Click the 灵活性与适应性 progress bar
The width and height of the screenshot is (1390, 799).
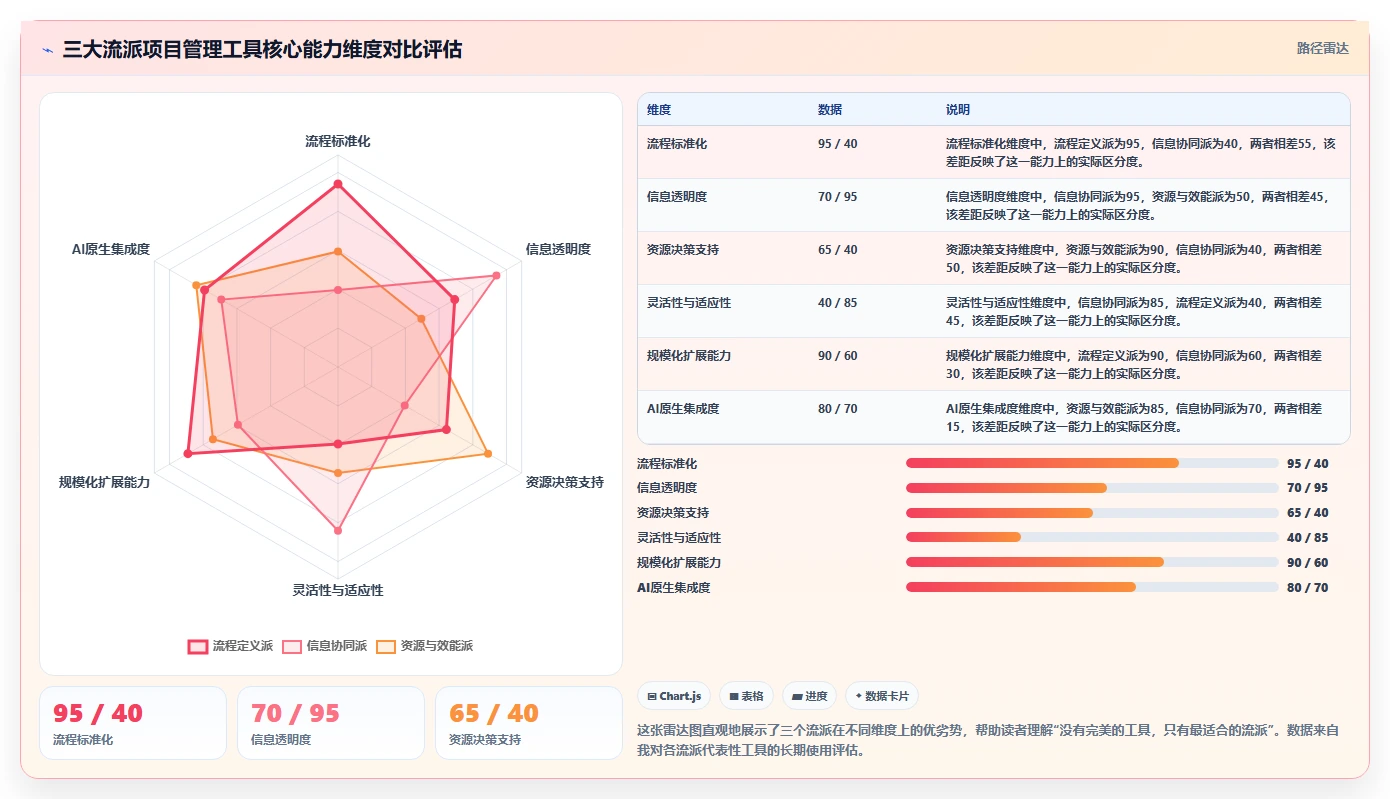(1092, 538)
